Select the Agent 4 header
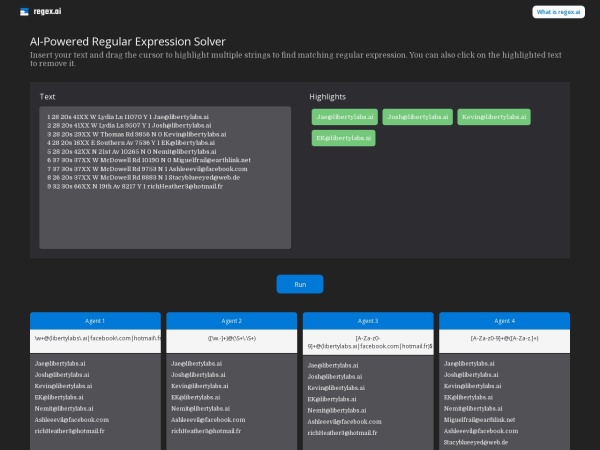The height and width of the screenshot is (450, 600). pyautogui.click(x=505, y=321)
